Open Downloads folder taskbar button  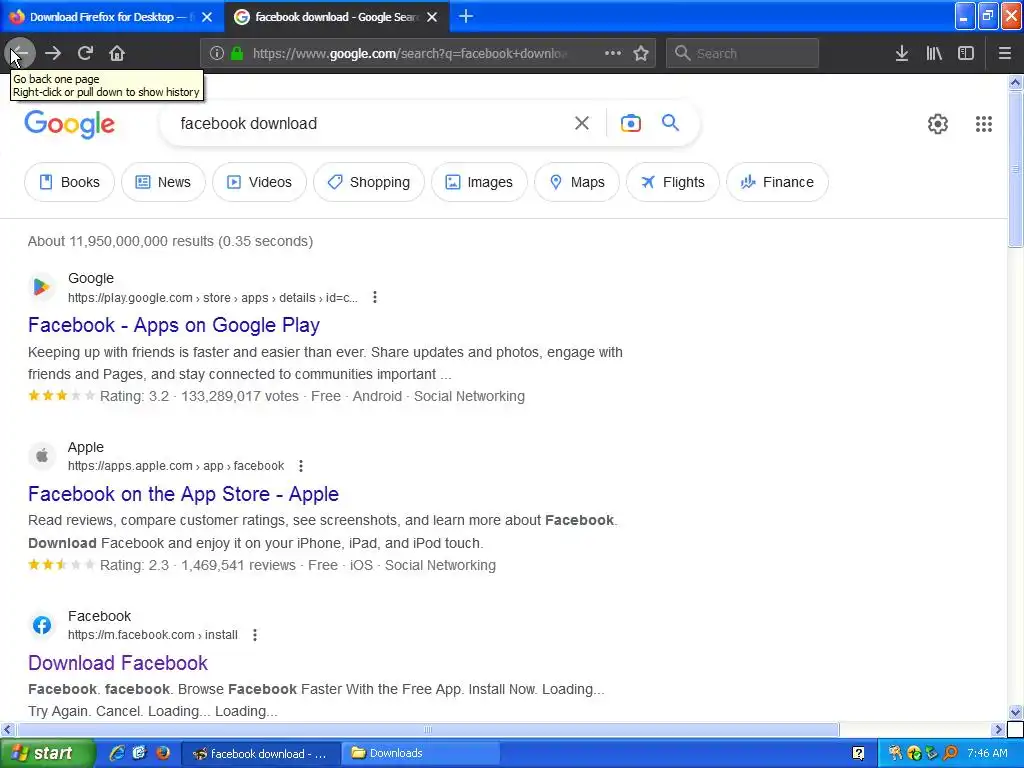pos(421,754)
